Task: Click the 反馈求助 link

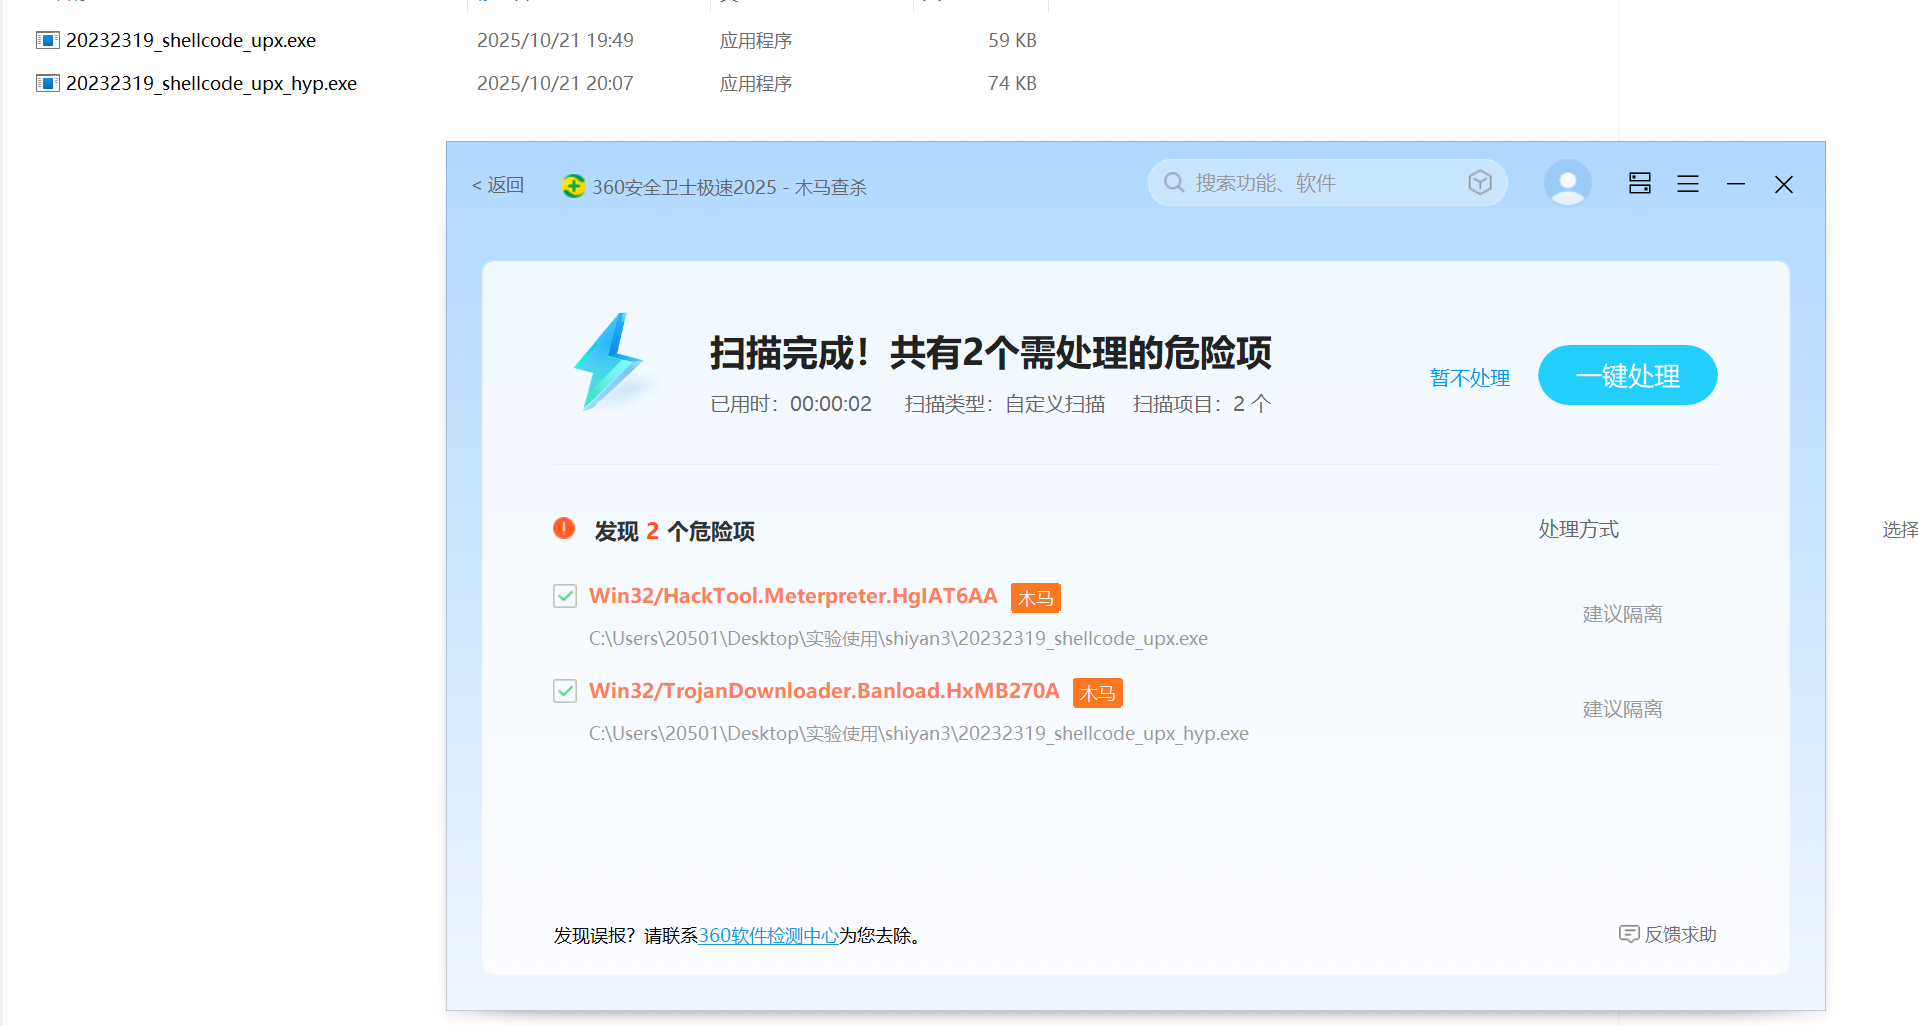Action: coord(1680,934)
